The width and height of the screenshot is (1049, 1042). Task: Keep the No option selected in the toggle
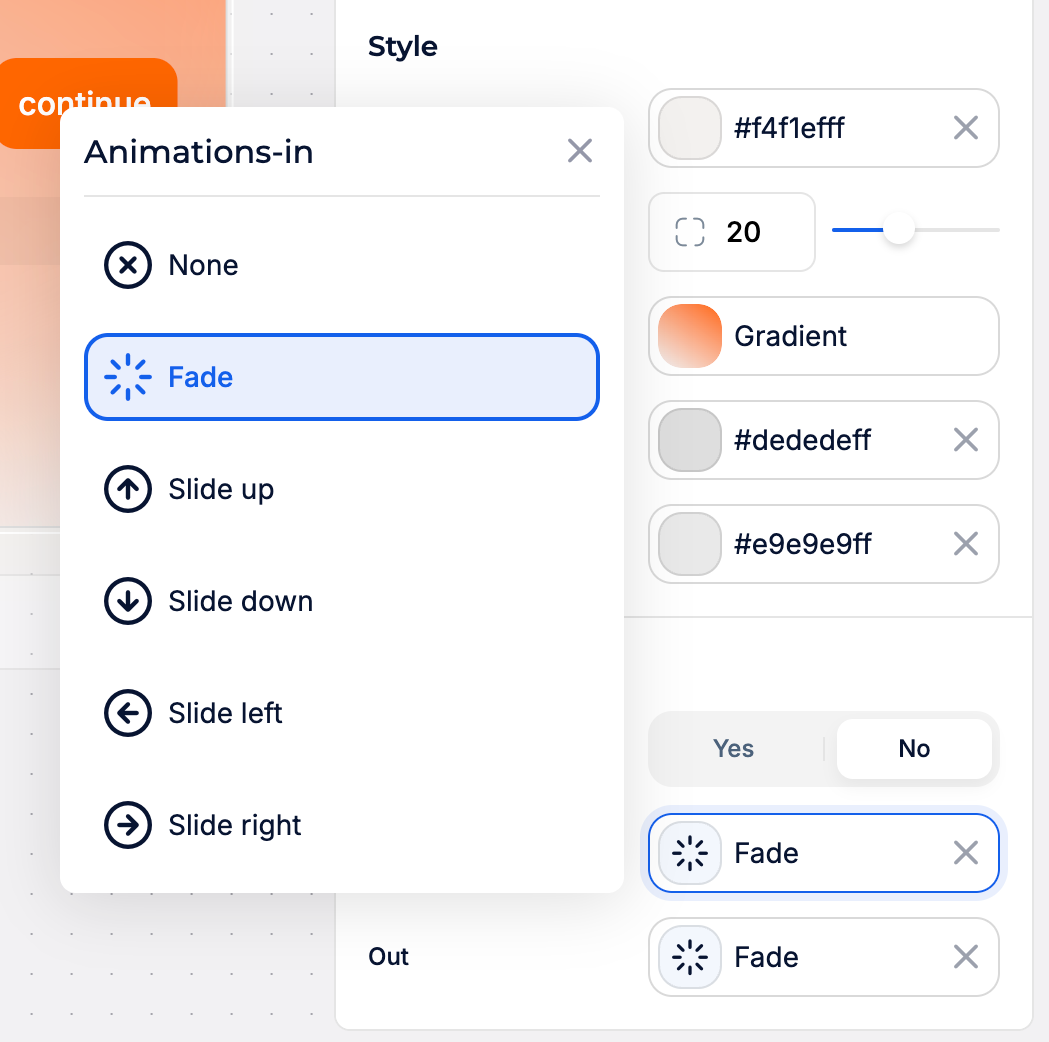coord(913,748)
